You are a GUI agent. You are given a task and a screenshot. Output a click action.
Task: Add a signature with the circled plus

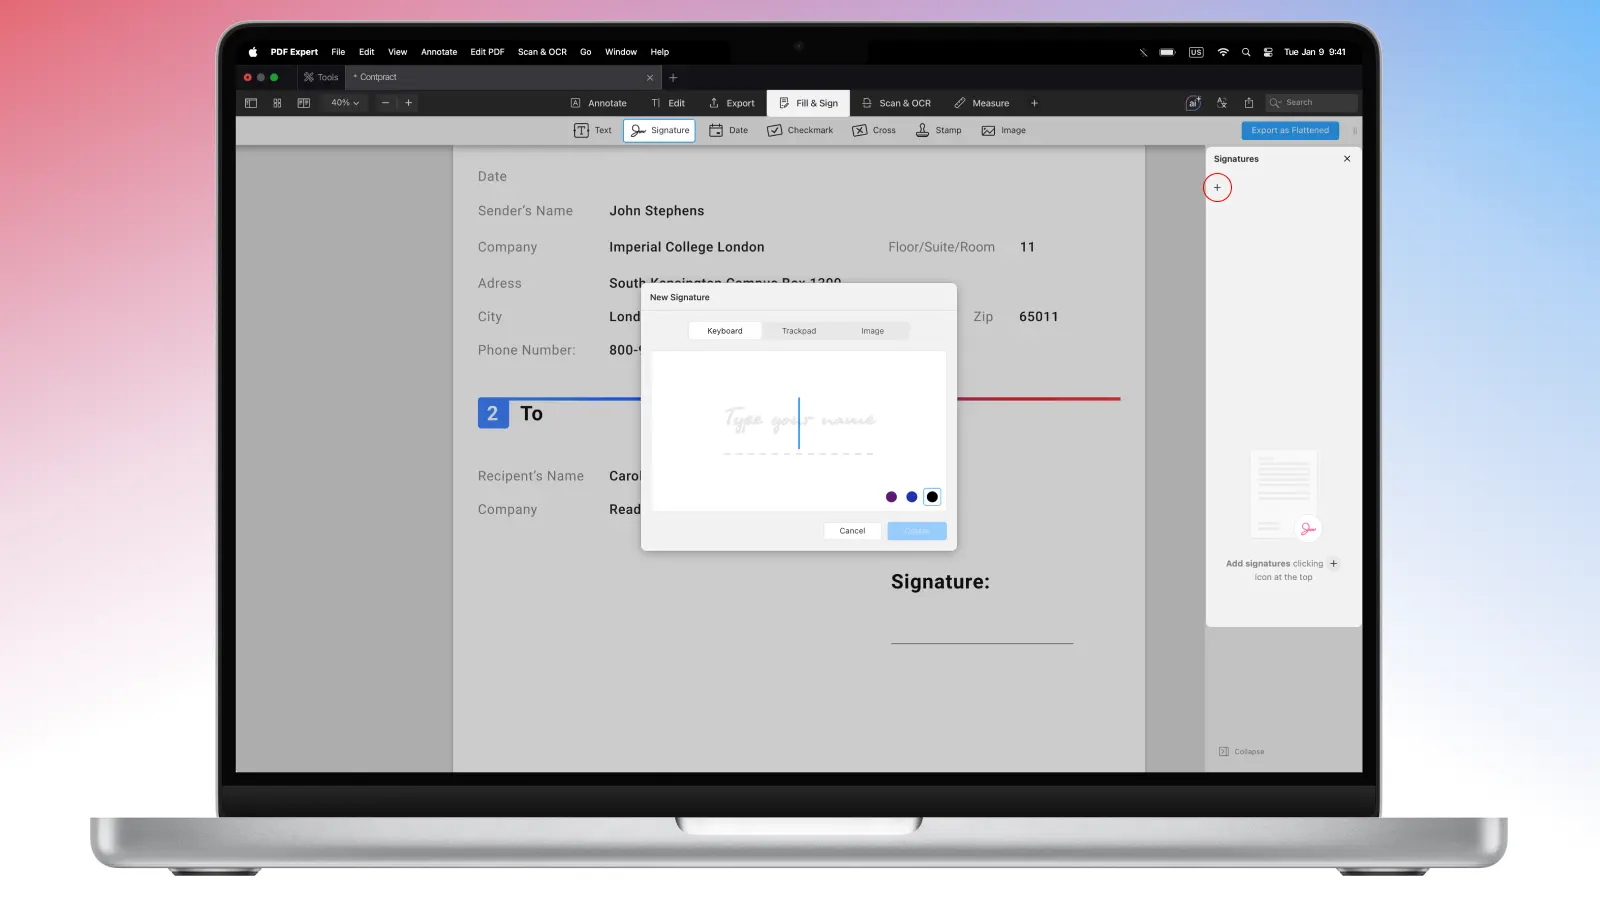(x=1217, y=188)
